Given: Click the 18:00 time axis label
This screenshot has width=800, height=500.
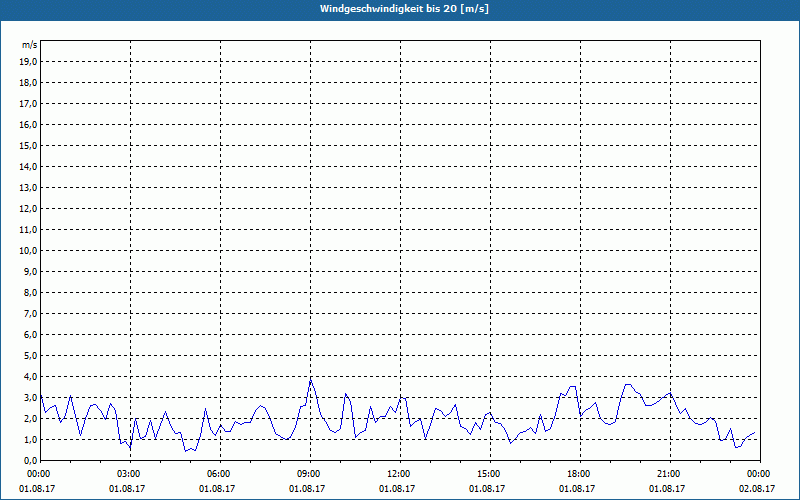Looking at the screenshot, I should click(580, 474).
